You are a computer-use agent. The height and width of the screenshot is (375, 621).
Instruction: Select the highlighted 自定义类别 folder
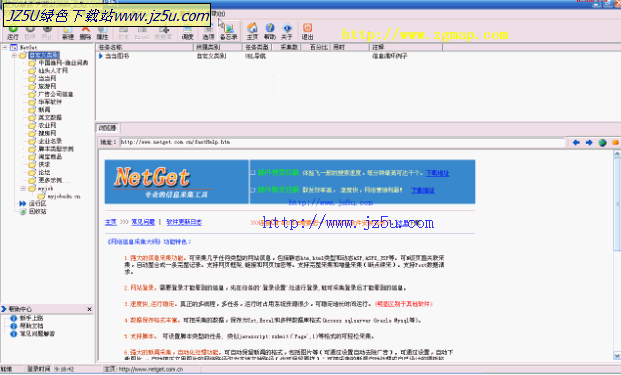tap(44, 55)
